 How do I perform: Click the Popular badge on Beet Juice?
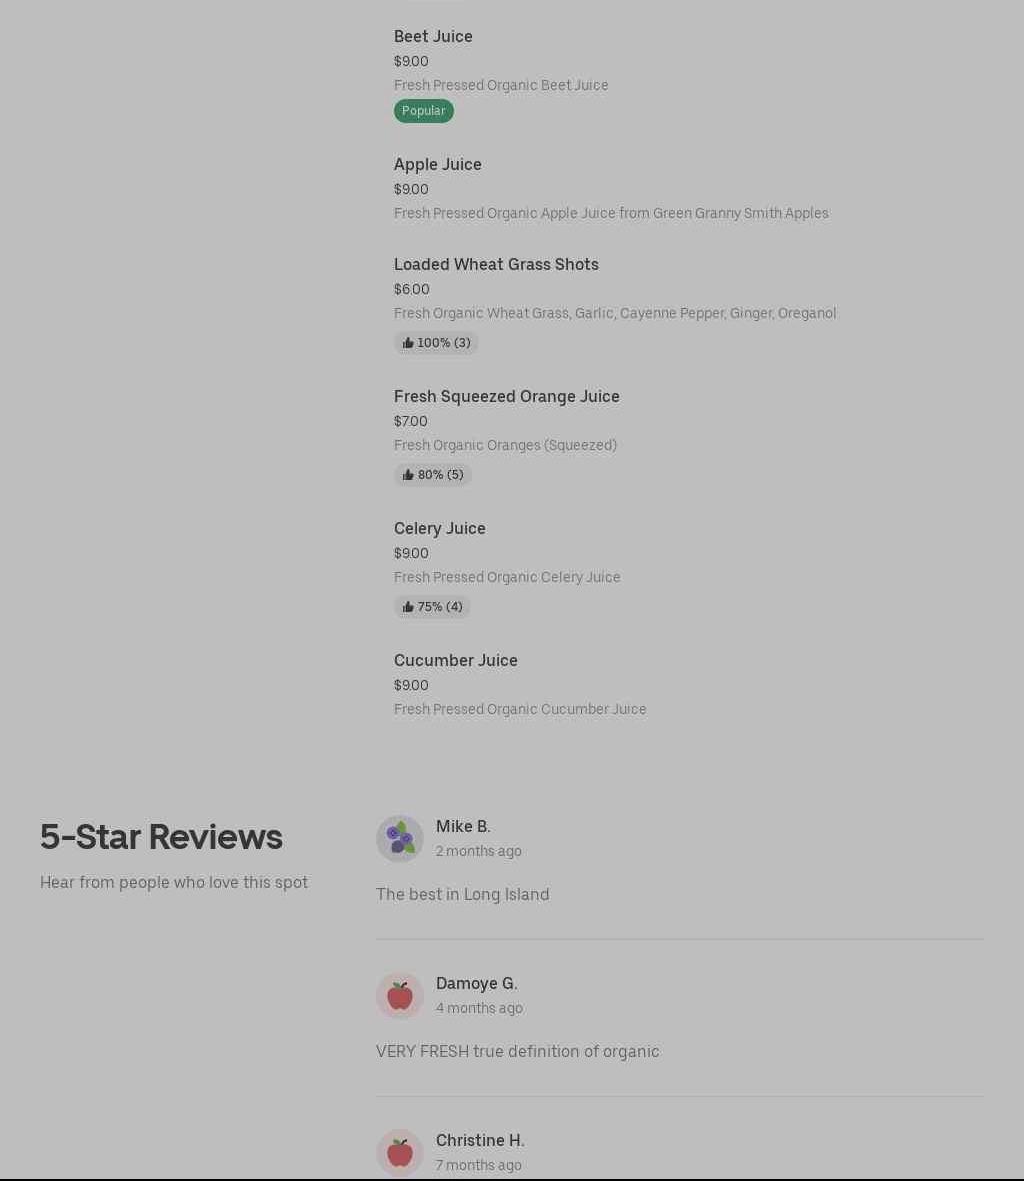point(423,111)
